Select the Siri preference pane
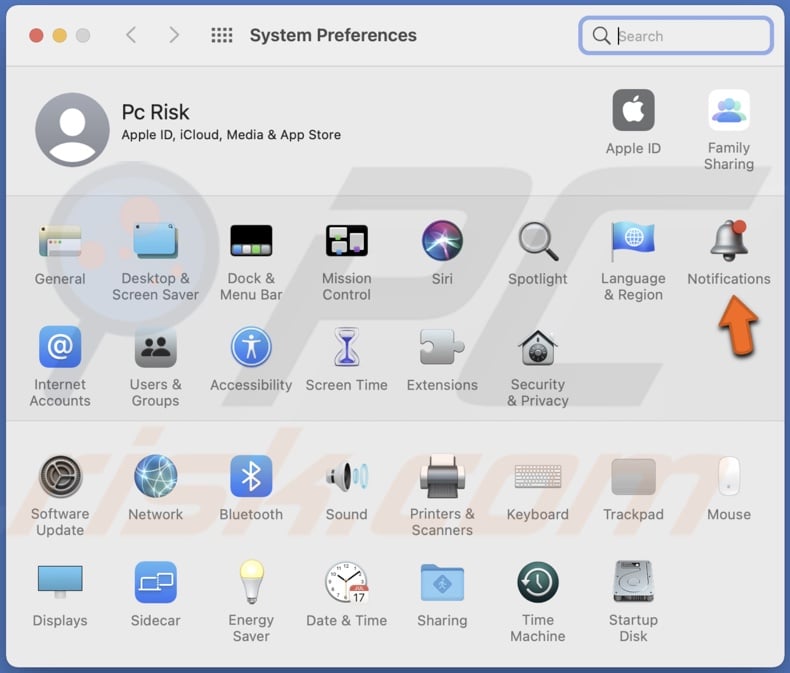 click(x=442, y=242)
